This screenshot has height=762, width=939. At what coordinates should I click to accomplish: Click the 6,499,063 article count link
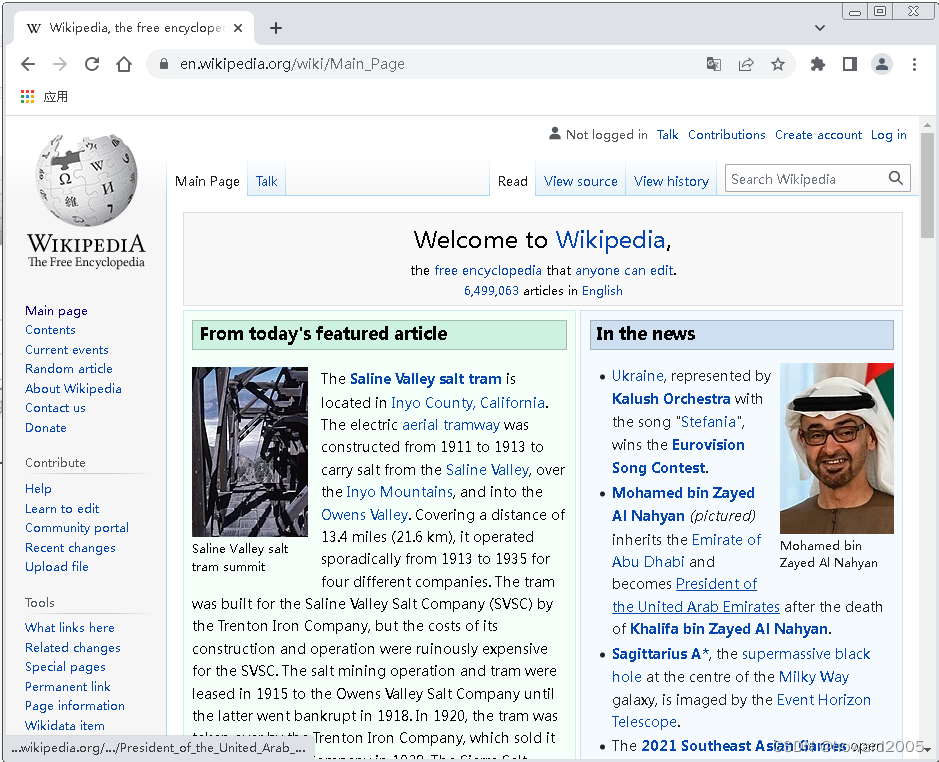click(491, 291)
